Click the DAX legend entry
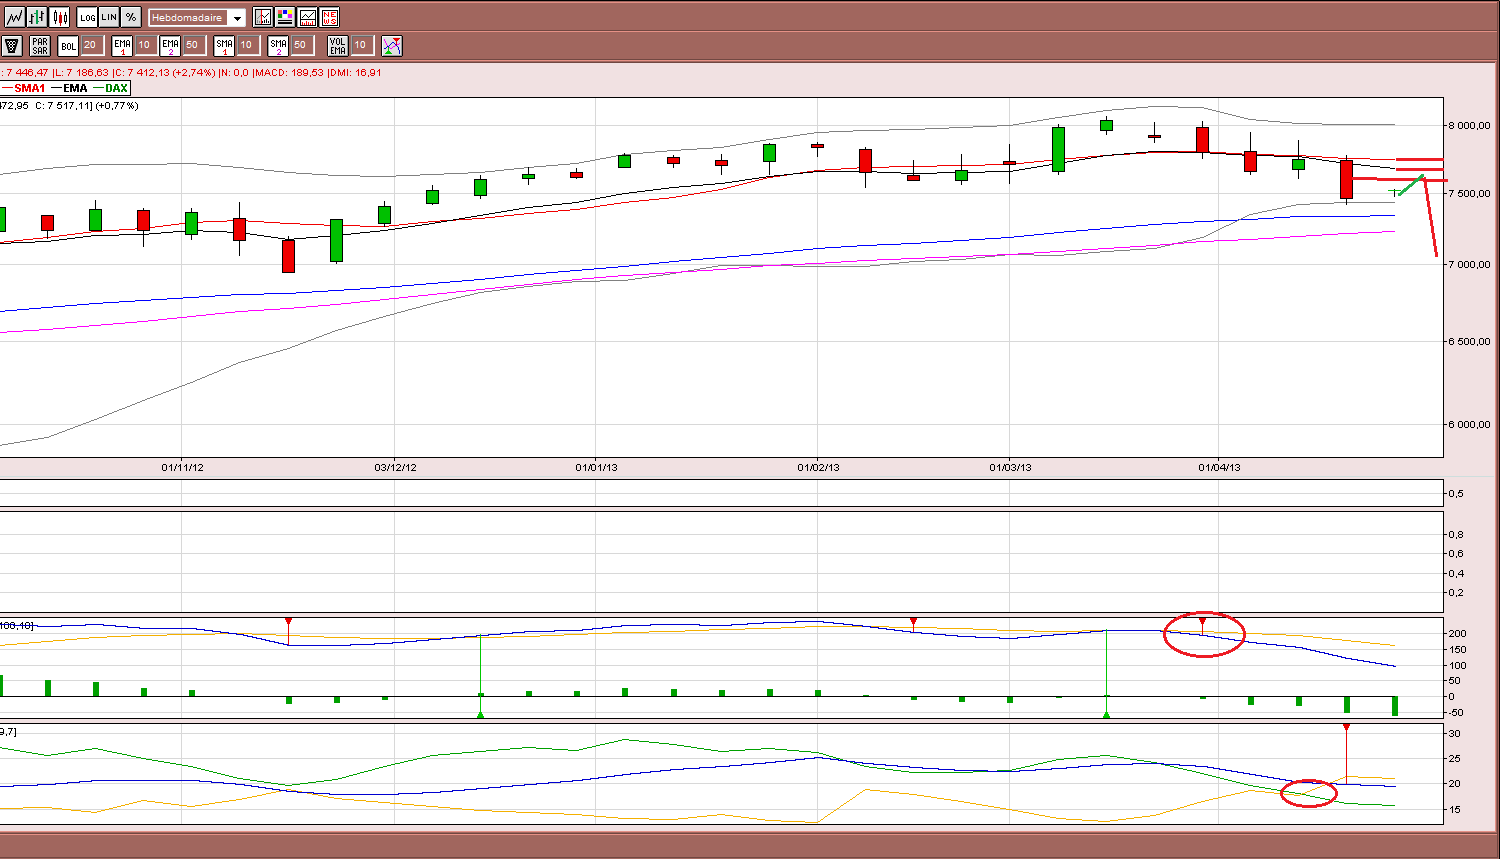The image size is (1500, 859). (111, 88)
